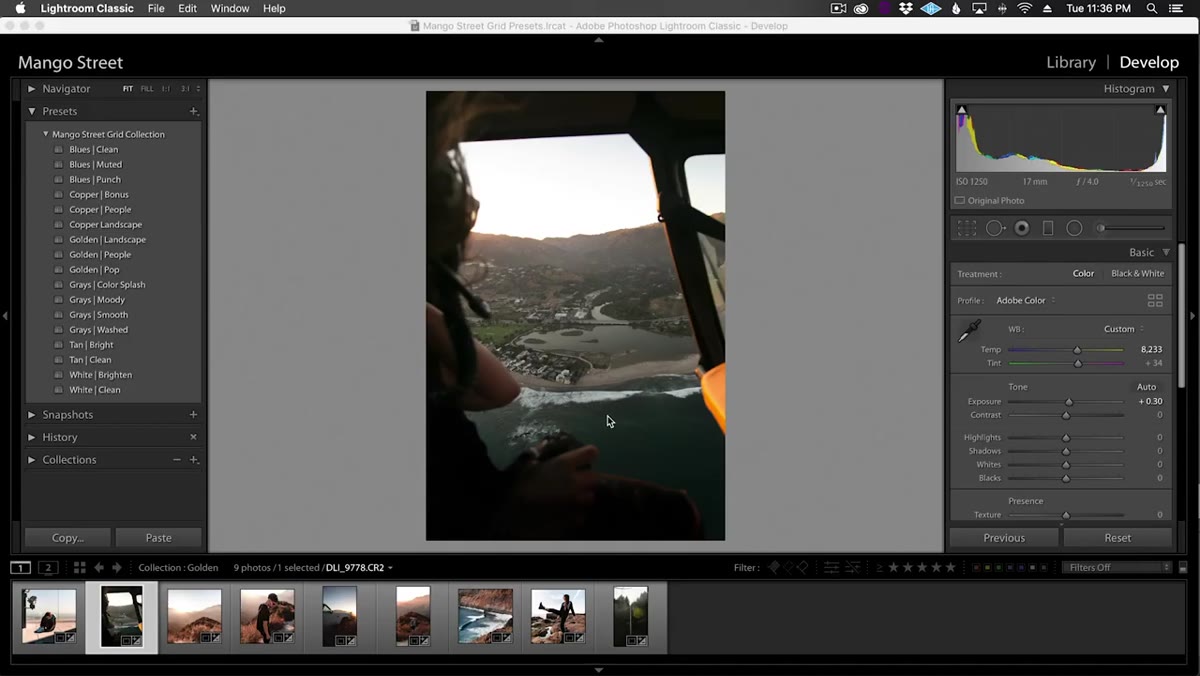This screenshot has height=676, width=1200.
Task: Open the Profile Browser grid icon
Action: pyautogui.click(x=1155, y=300)
